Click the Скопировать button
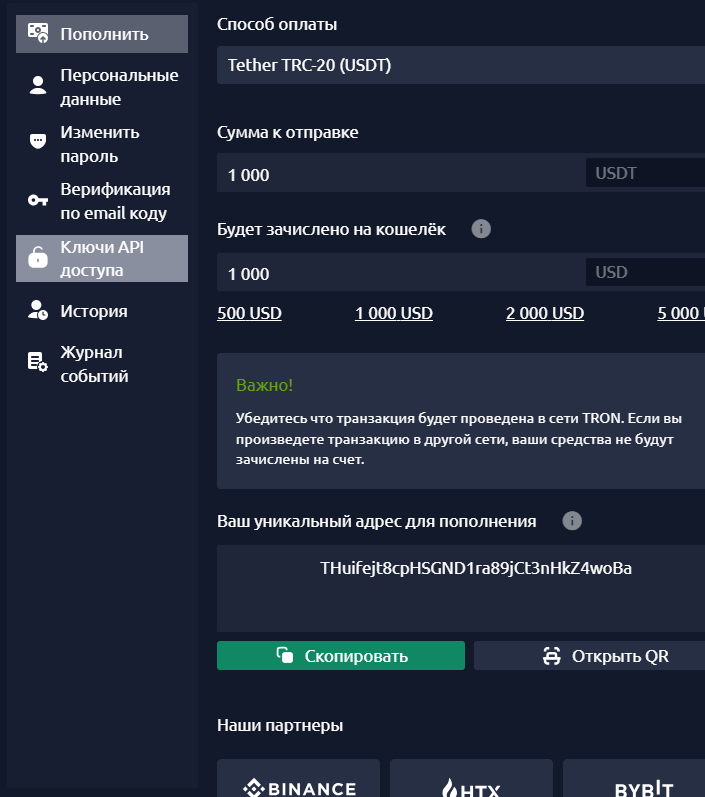 (341, 656)
